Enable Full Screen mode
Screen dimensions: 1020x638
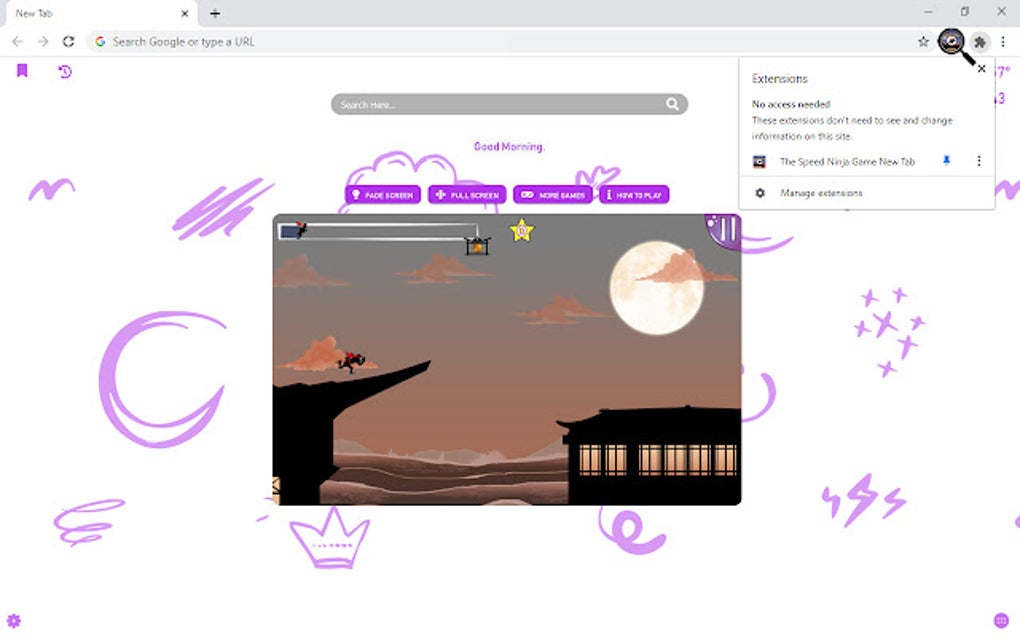(x=466, y=194)
